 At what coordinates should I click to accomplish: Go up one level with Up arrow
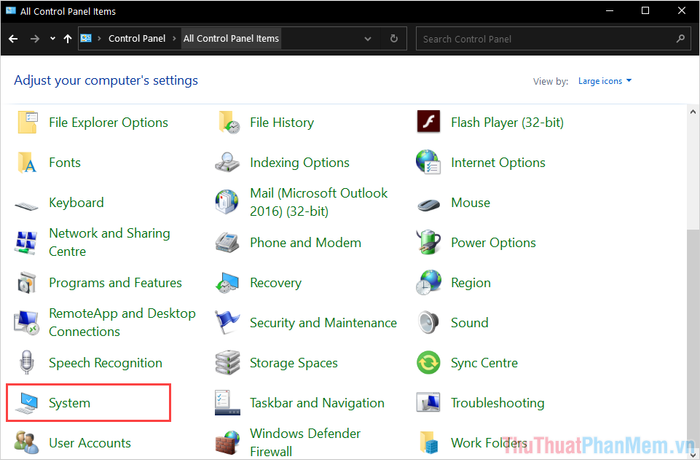pos(67,39)
